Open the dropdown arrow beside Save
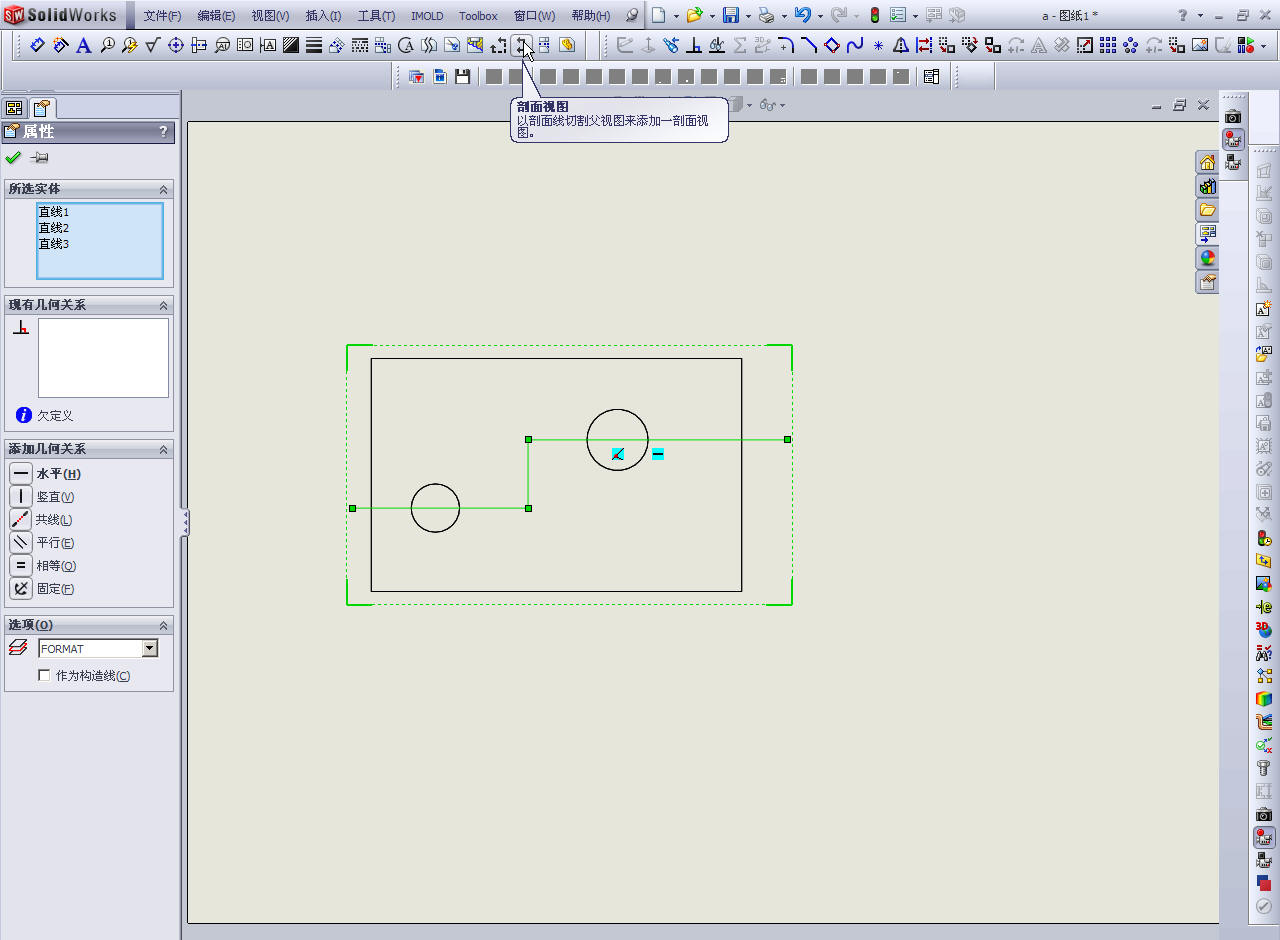The width and height of the screenshot is (1280, 940). point(748,16)
